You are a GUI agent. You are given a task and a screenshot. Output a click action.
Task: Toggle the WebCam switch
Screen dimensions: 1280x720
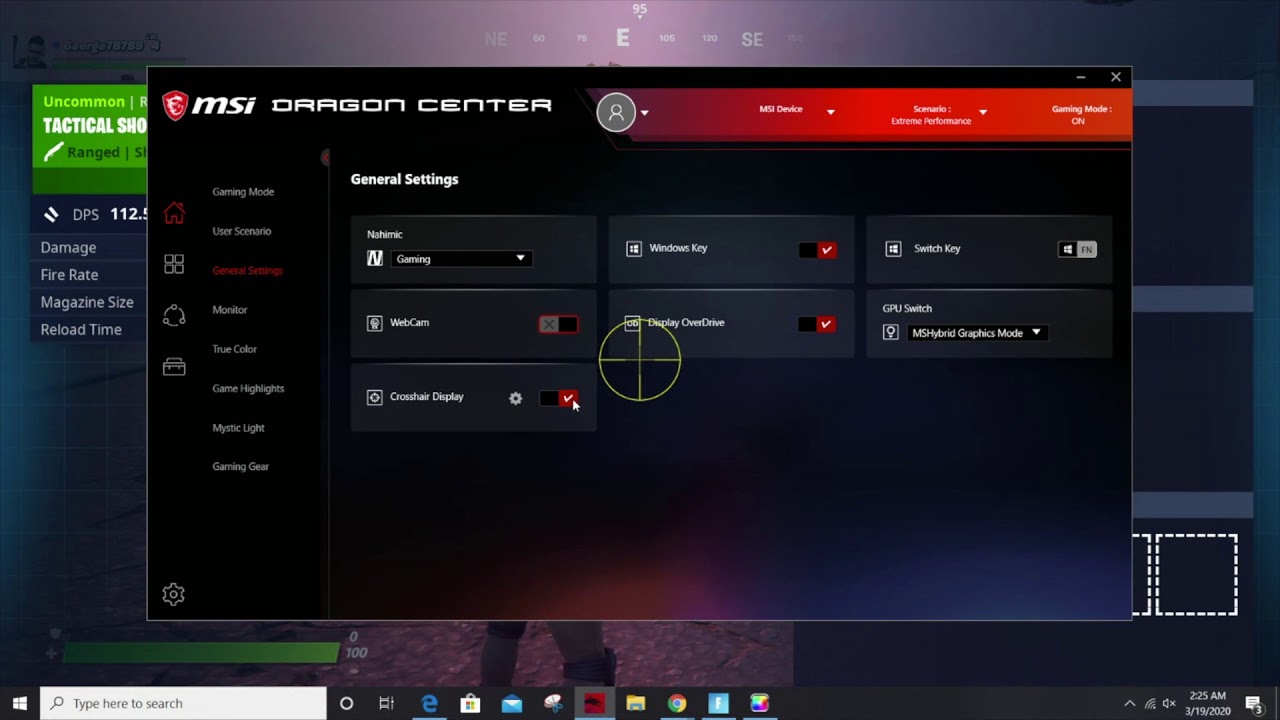click(x=558, y=324)
